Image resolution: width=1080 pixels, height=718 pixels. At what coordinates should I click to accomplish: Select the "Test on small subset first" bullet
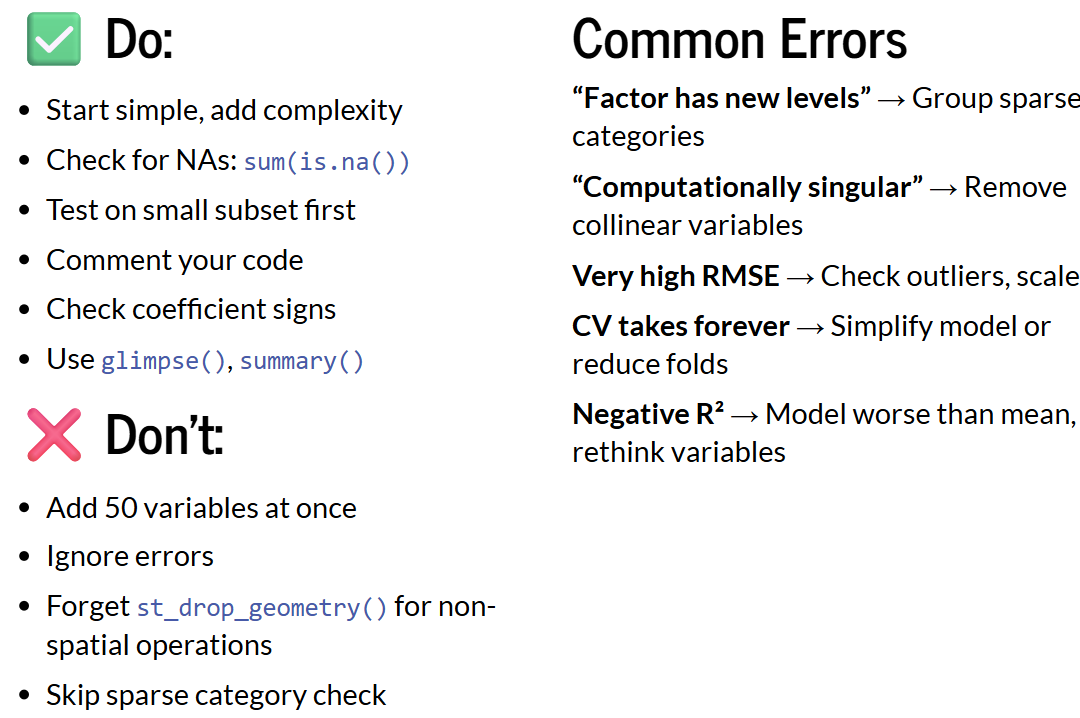pos(201,211)
